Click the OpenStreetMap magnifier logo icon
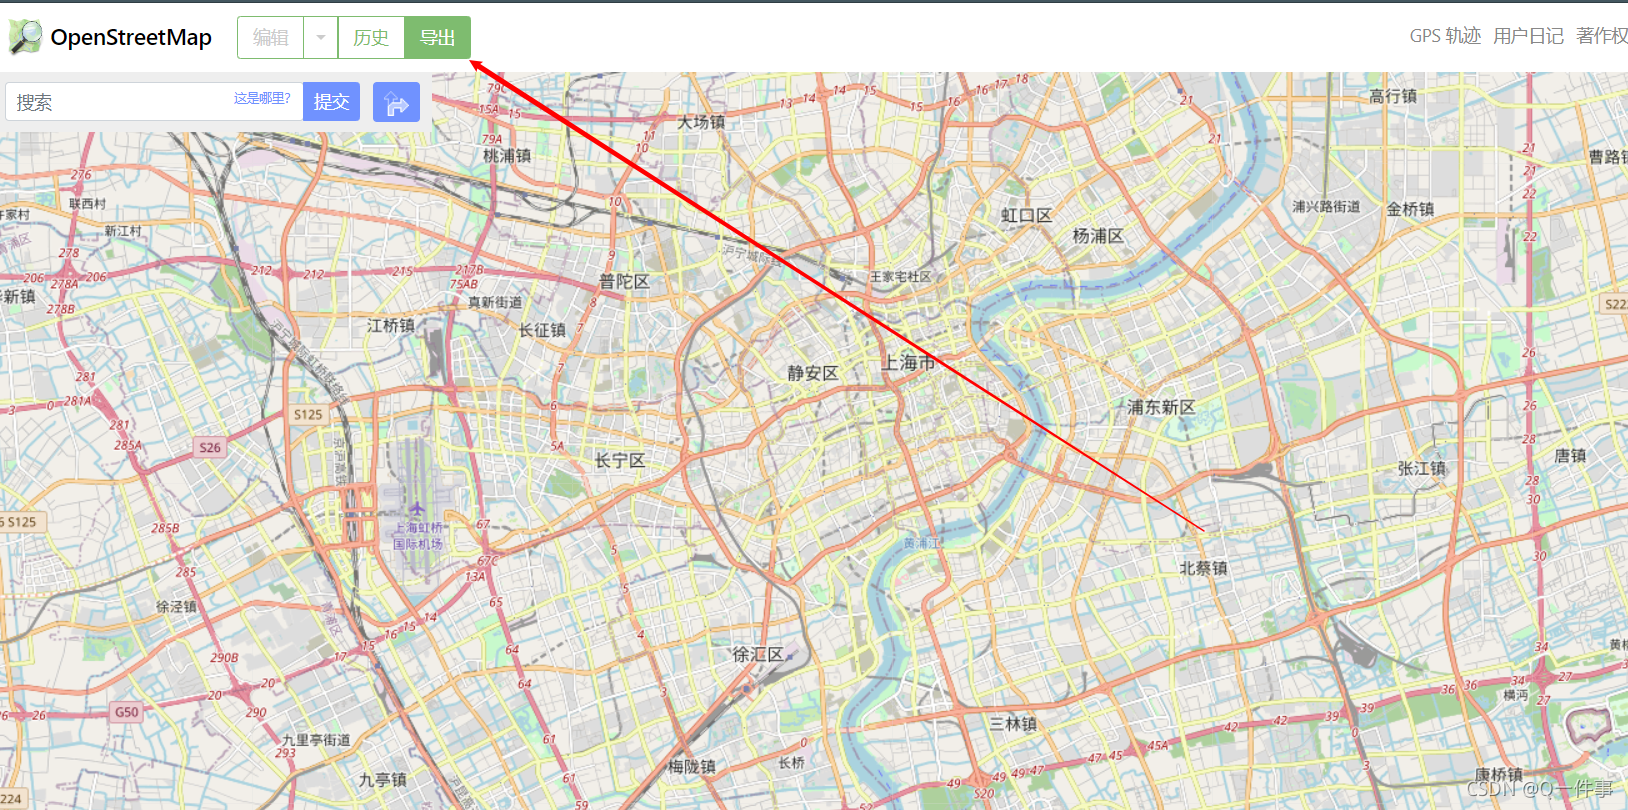 pyautogui.click(x=26, y=37)
